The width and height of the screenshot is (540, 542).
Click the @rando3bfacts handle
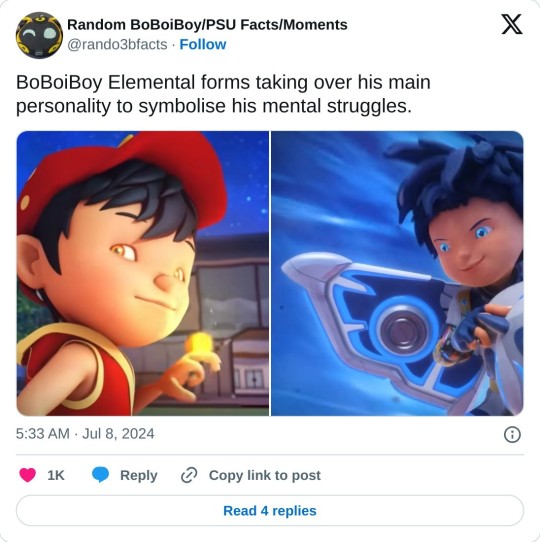pyautogui.click(x=117, y=45)
